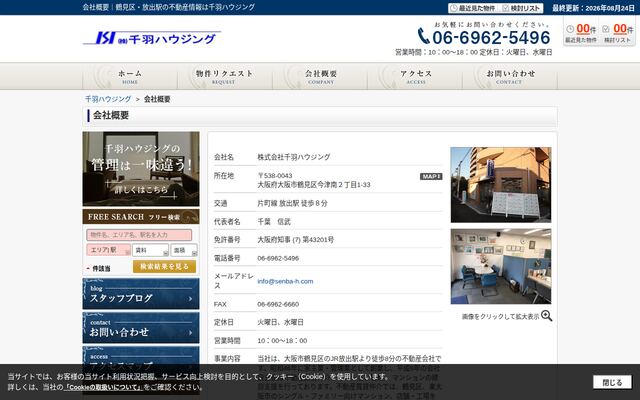Open the アクセス ACCESS navigation tab
The width and height of the screenshot is (640, 400).
click(415, 76)
